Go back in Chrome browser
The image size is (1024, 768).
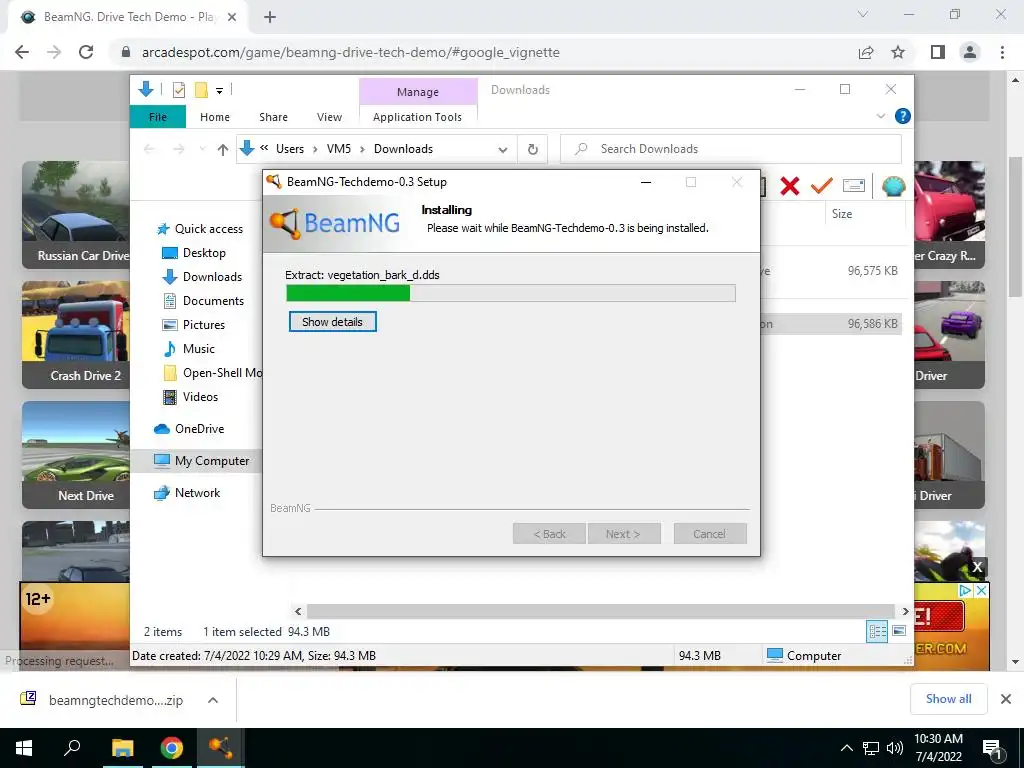point(22,52)
